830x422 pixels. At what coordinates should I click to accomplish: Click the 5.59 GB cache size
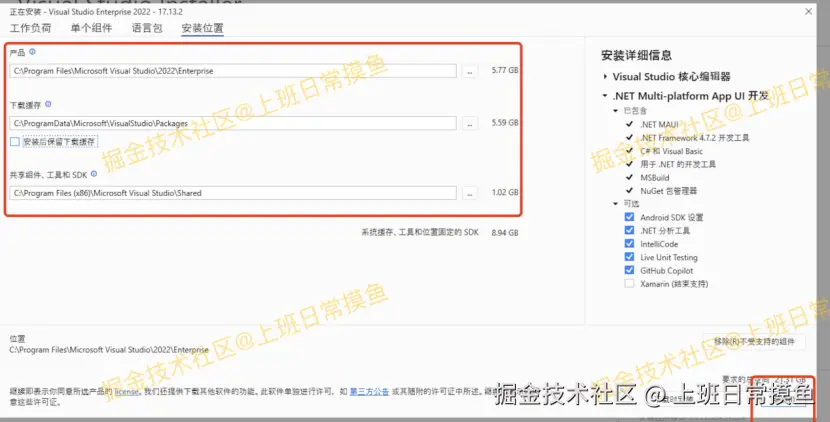pos(504,122)
